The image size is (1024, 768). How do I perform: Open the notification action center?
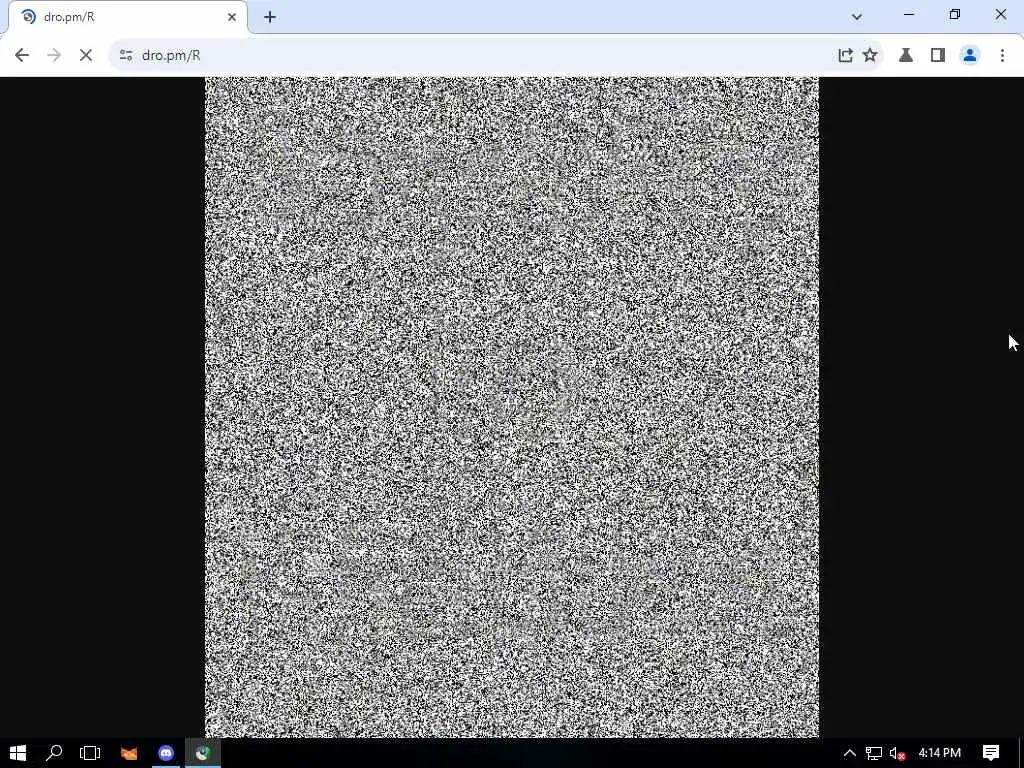(991, 753)
